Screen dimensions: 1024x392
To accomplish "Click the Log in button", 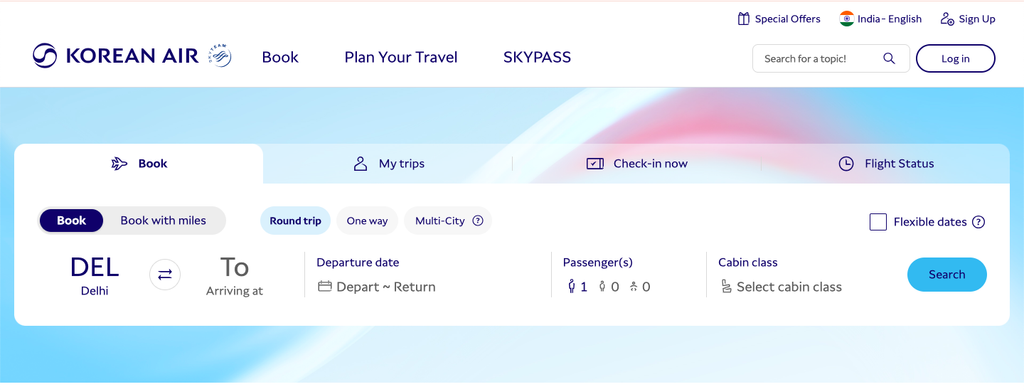I will point(955,58).
